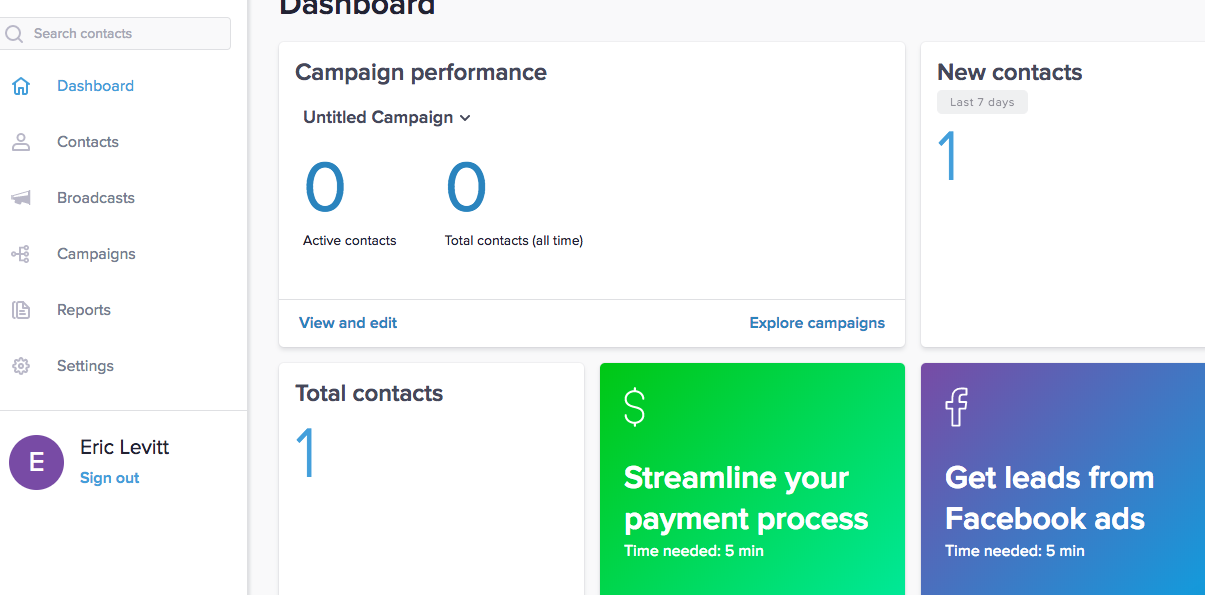Click the Eric Levitt user name
Image resolution: width=1205 pixels, height=595 pixels.
[x=125, y=447]
